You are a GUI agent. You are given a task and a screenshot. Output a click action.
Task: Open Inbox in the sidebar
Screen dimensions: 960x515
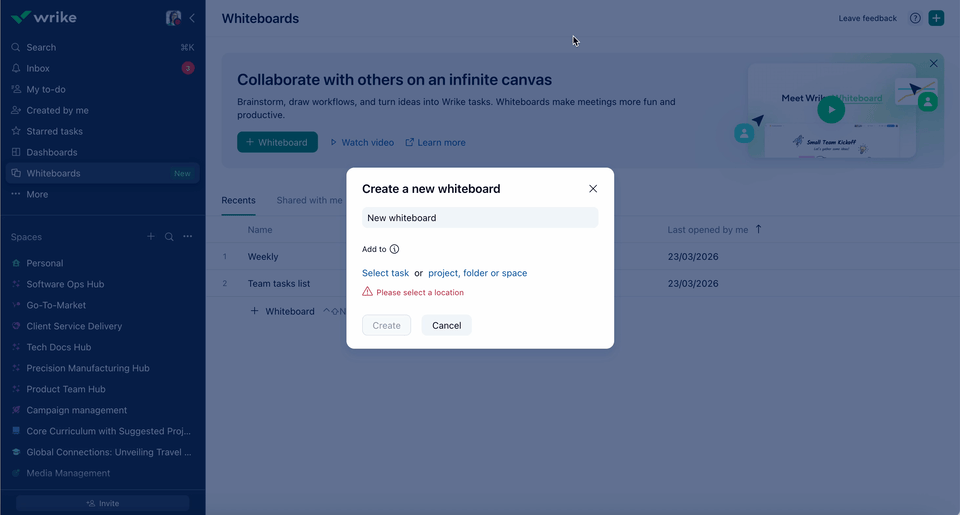point(38,68)
